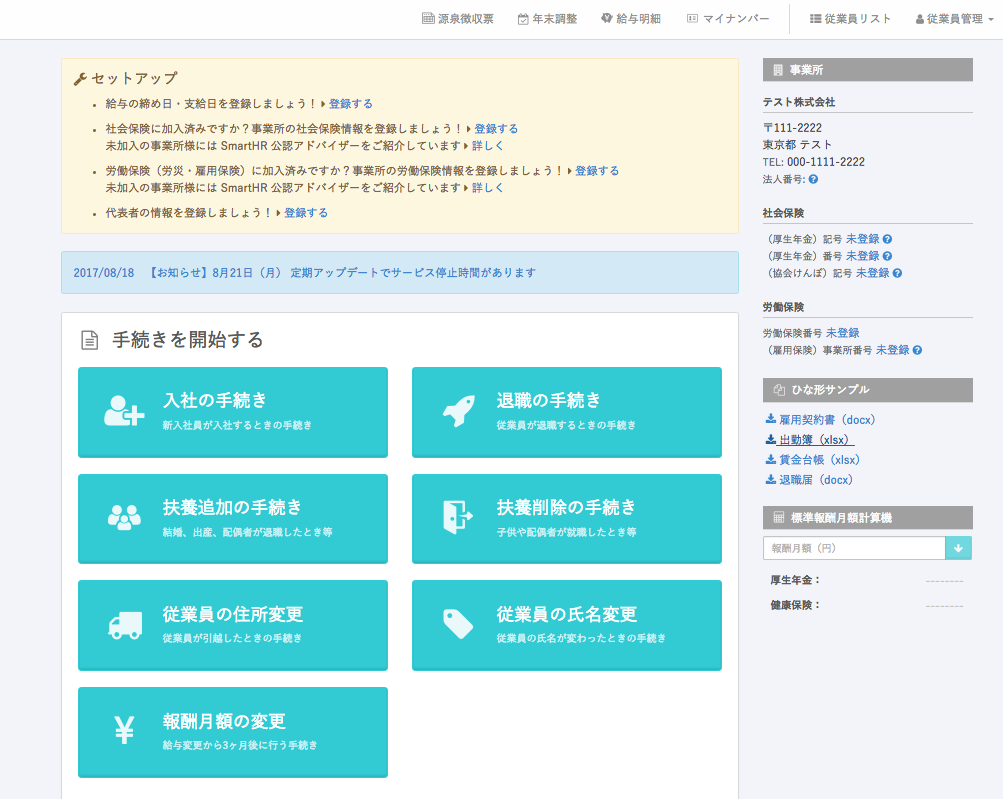The image size is (1003, 799).
Task: Click the help icon next to 雇用保険 事業所番号
Action: (917, 351)
